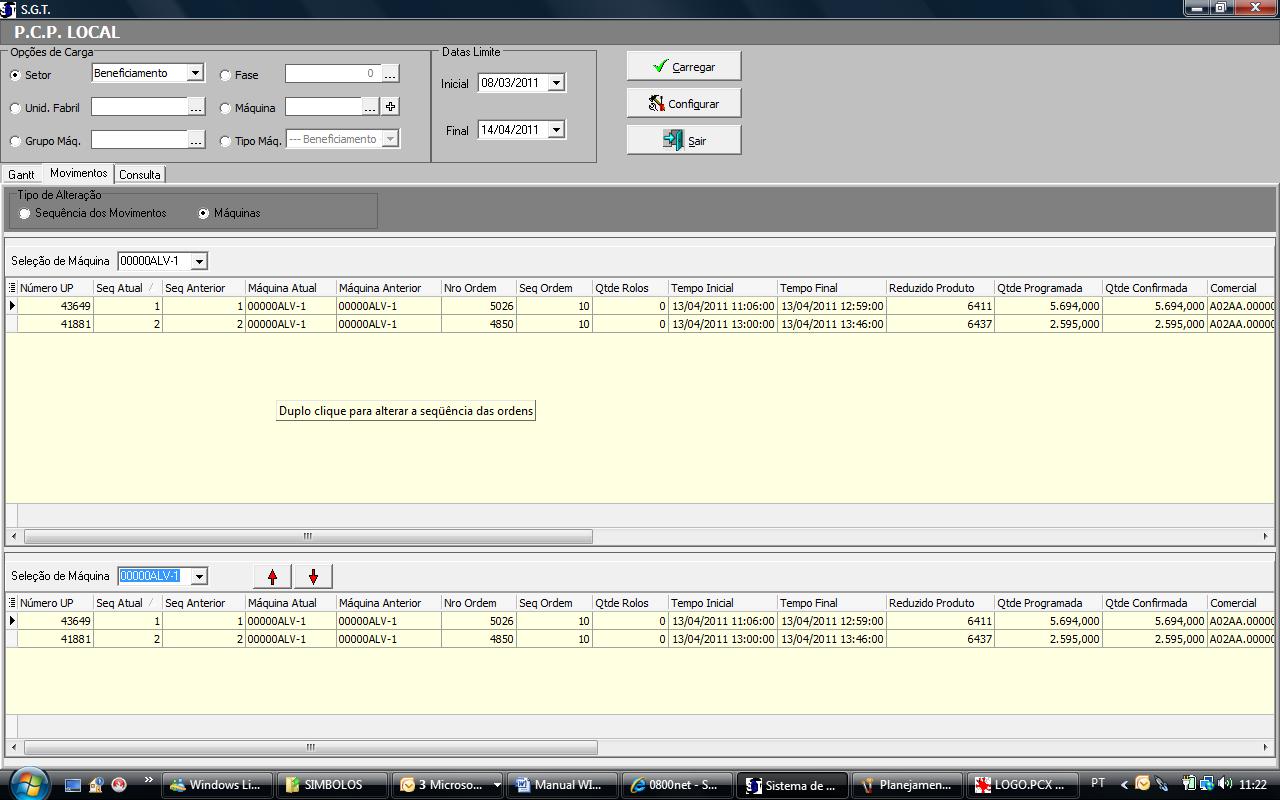Switch to the Consulta tab
This screenshot has height=800, width=1280.
coord(139,174)
